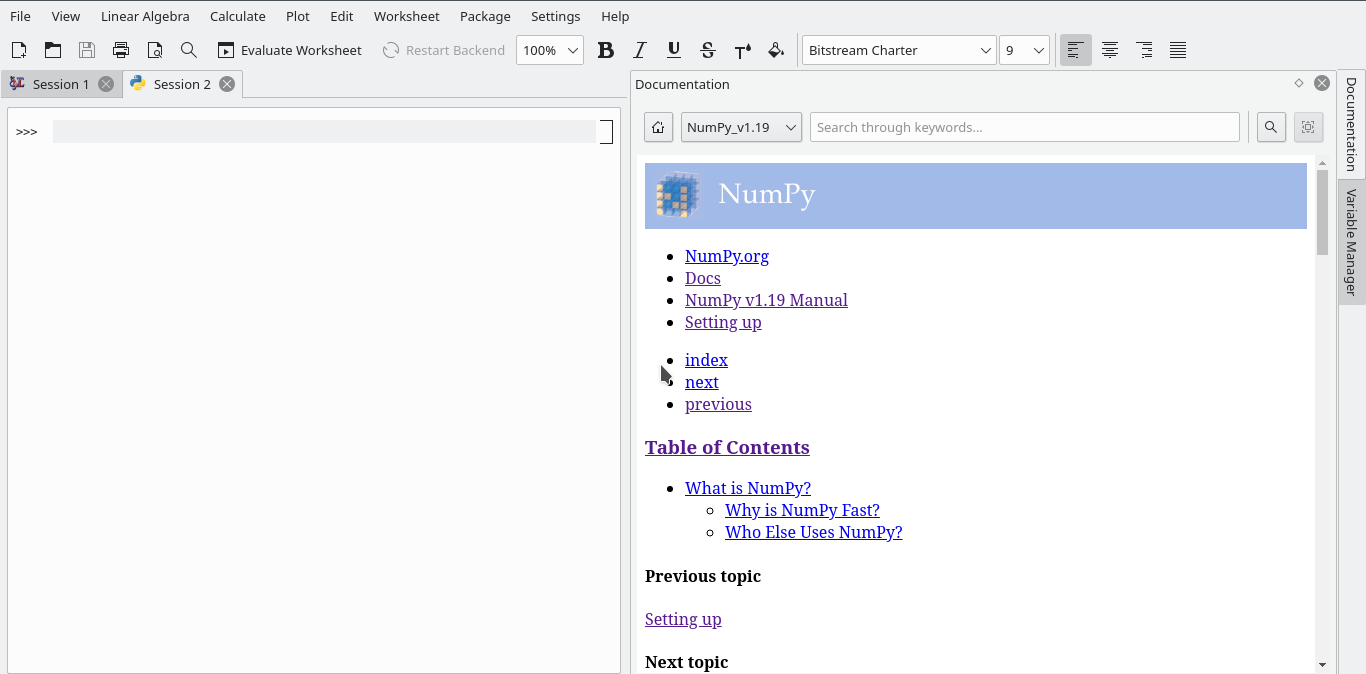The height and width of the screenshot is (674, 1366).
Task: Select the Documentation side tab
Action: (1351, 124)
